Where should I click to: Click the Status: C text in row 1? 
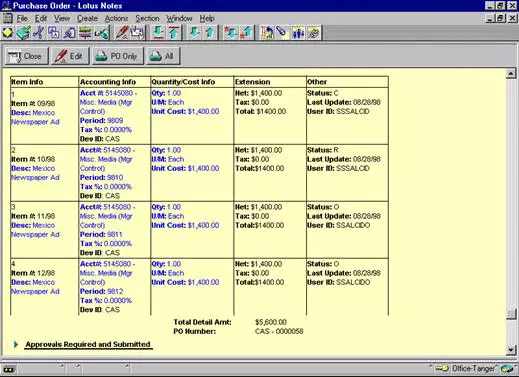pyautogui.click(x=323, y=93)
